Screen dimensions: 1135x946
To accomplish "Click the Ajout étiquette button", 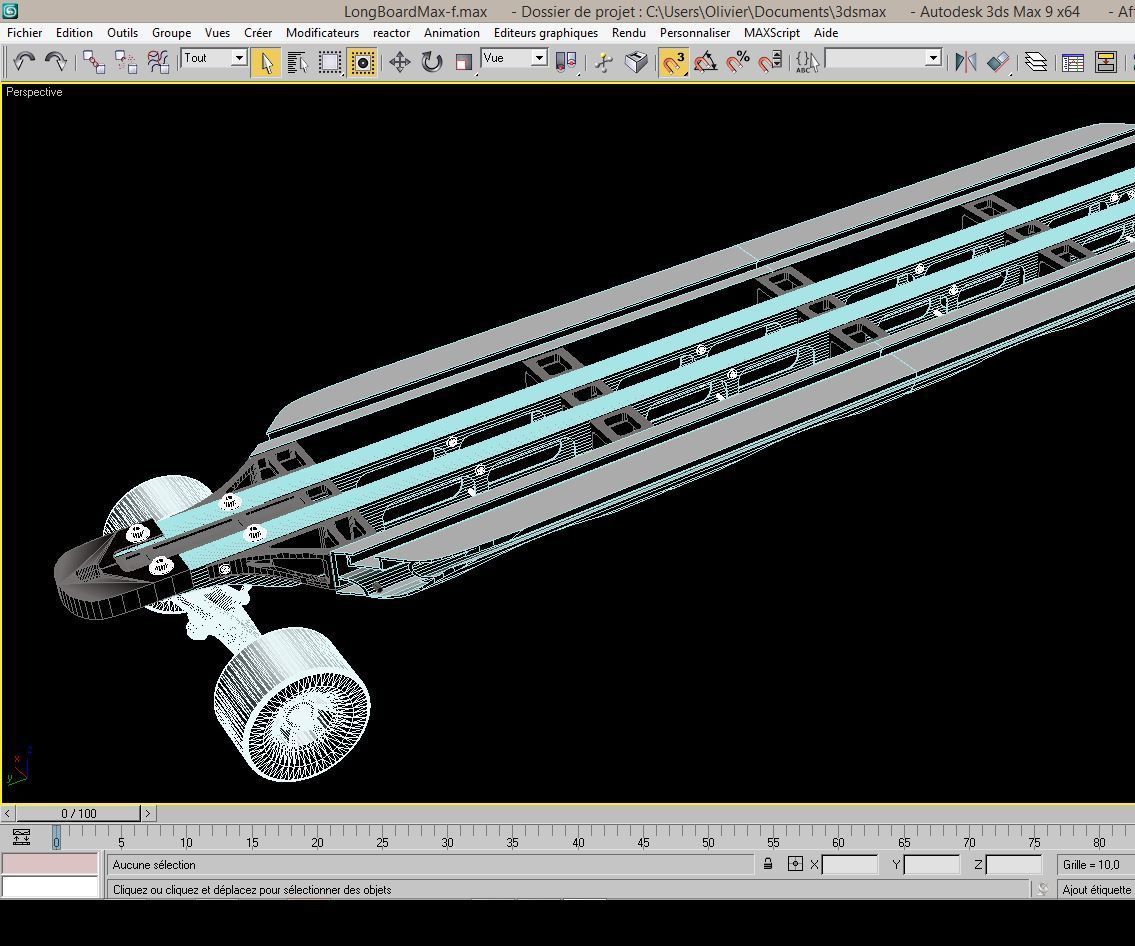I will [x=1095, y=890].
